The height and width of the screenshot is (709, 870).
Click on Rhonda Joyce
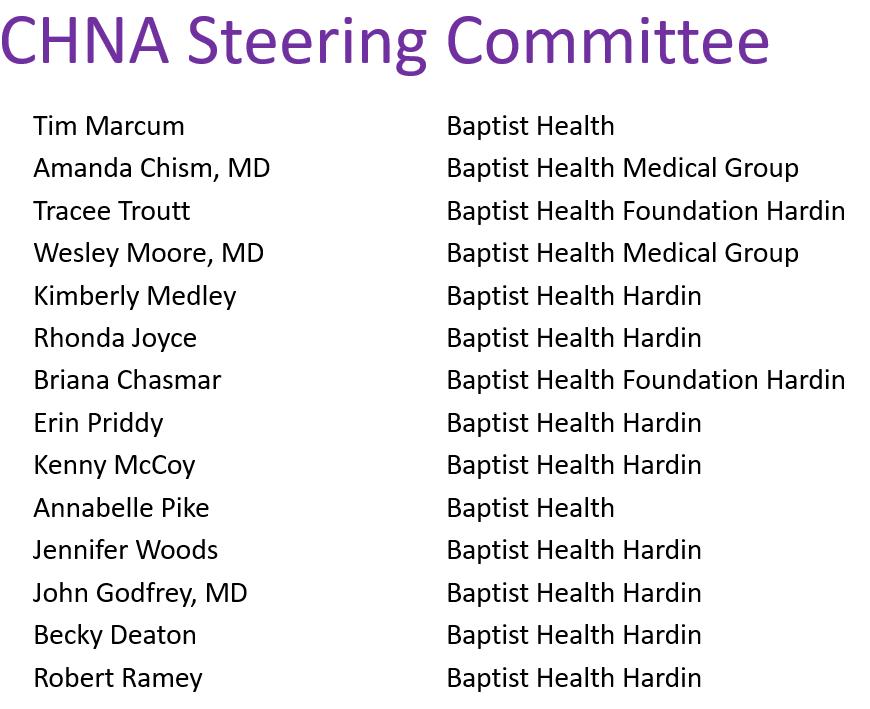115,338
